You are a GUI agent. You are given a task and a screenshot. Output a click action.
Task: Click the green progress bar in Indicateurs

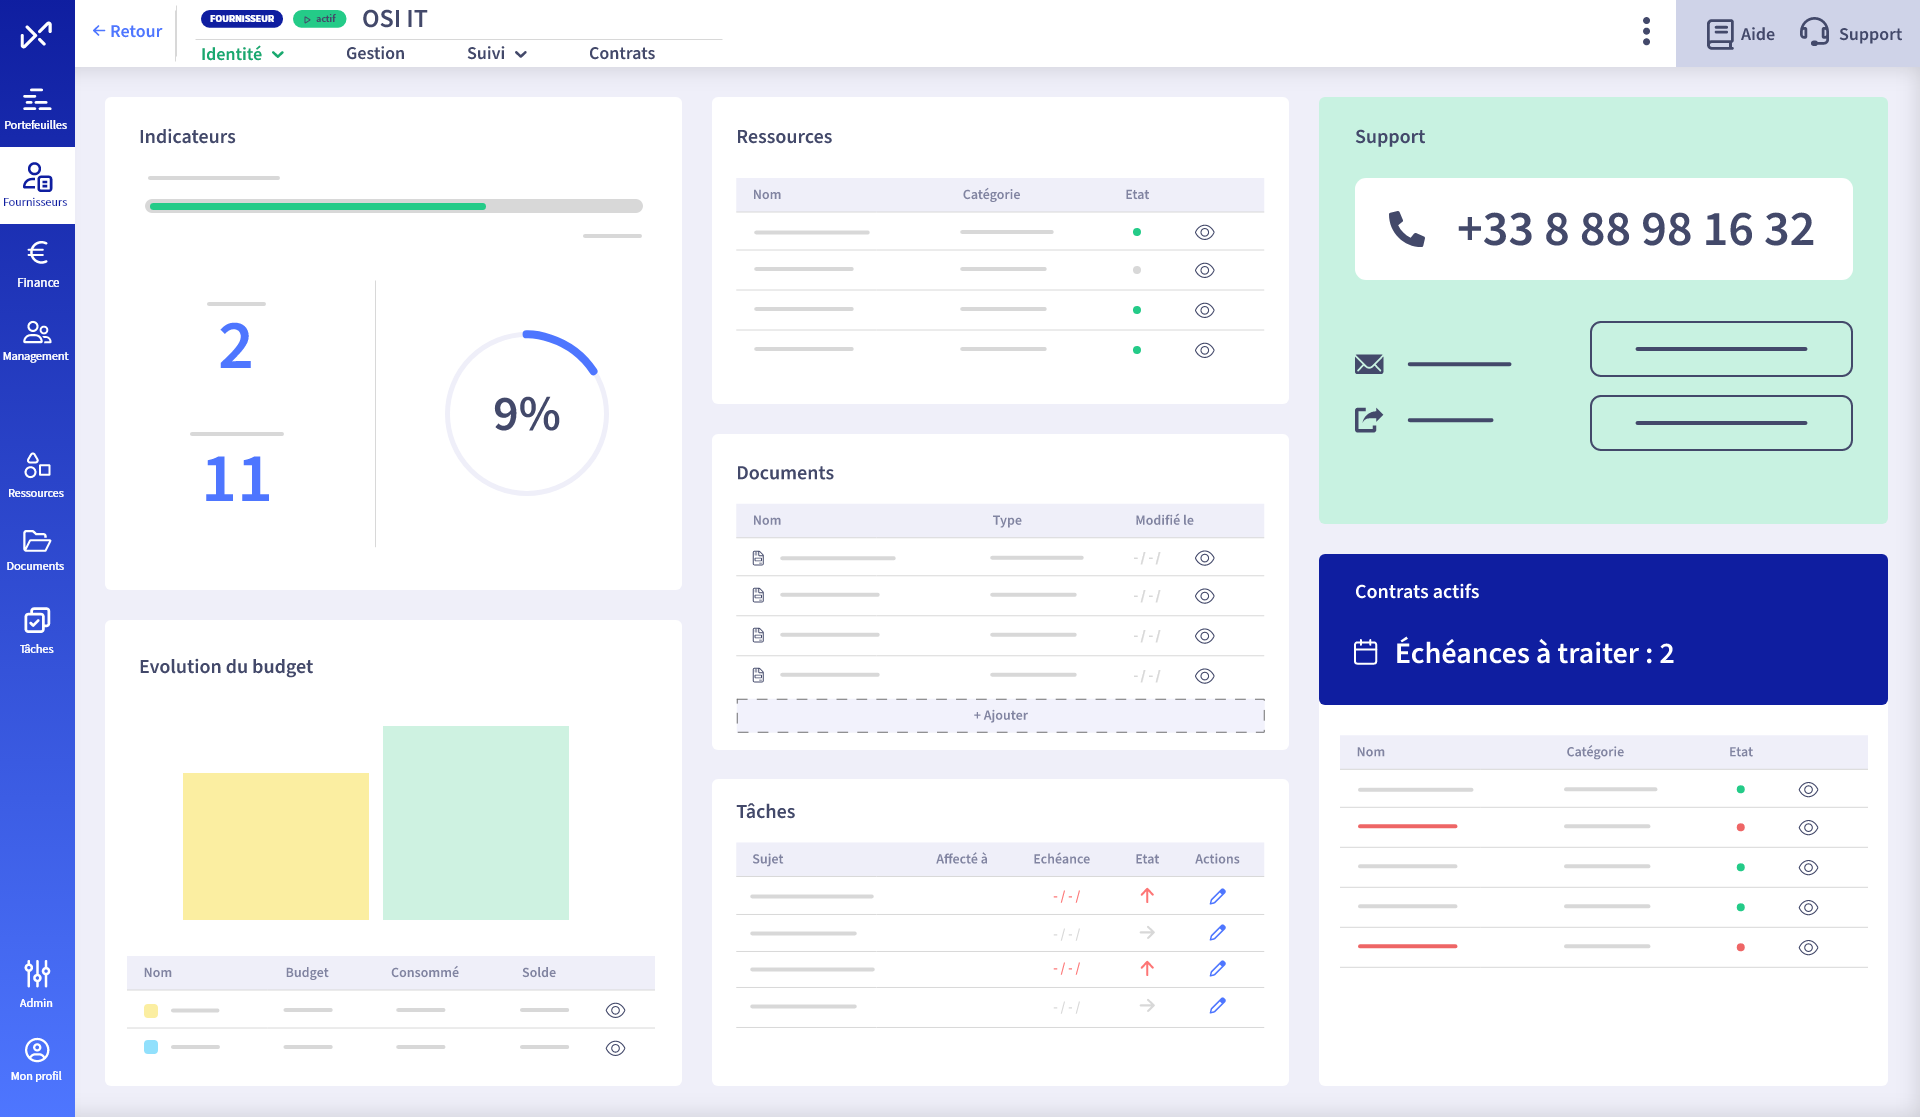[318, 206]
